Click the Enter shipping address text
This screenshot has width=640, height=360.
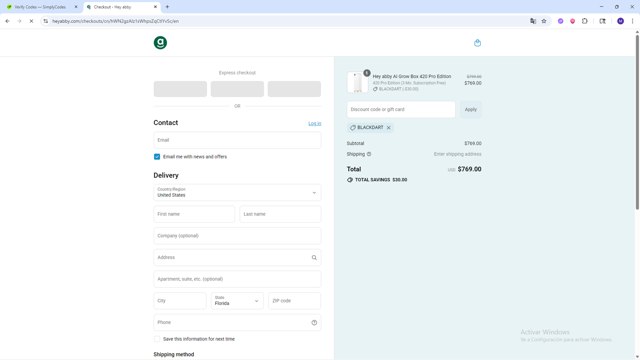coord(458,154)
